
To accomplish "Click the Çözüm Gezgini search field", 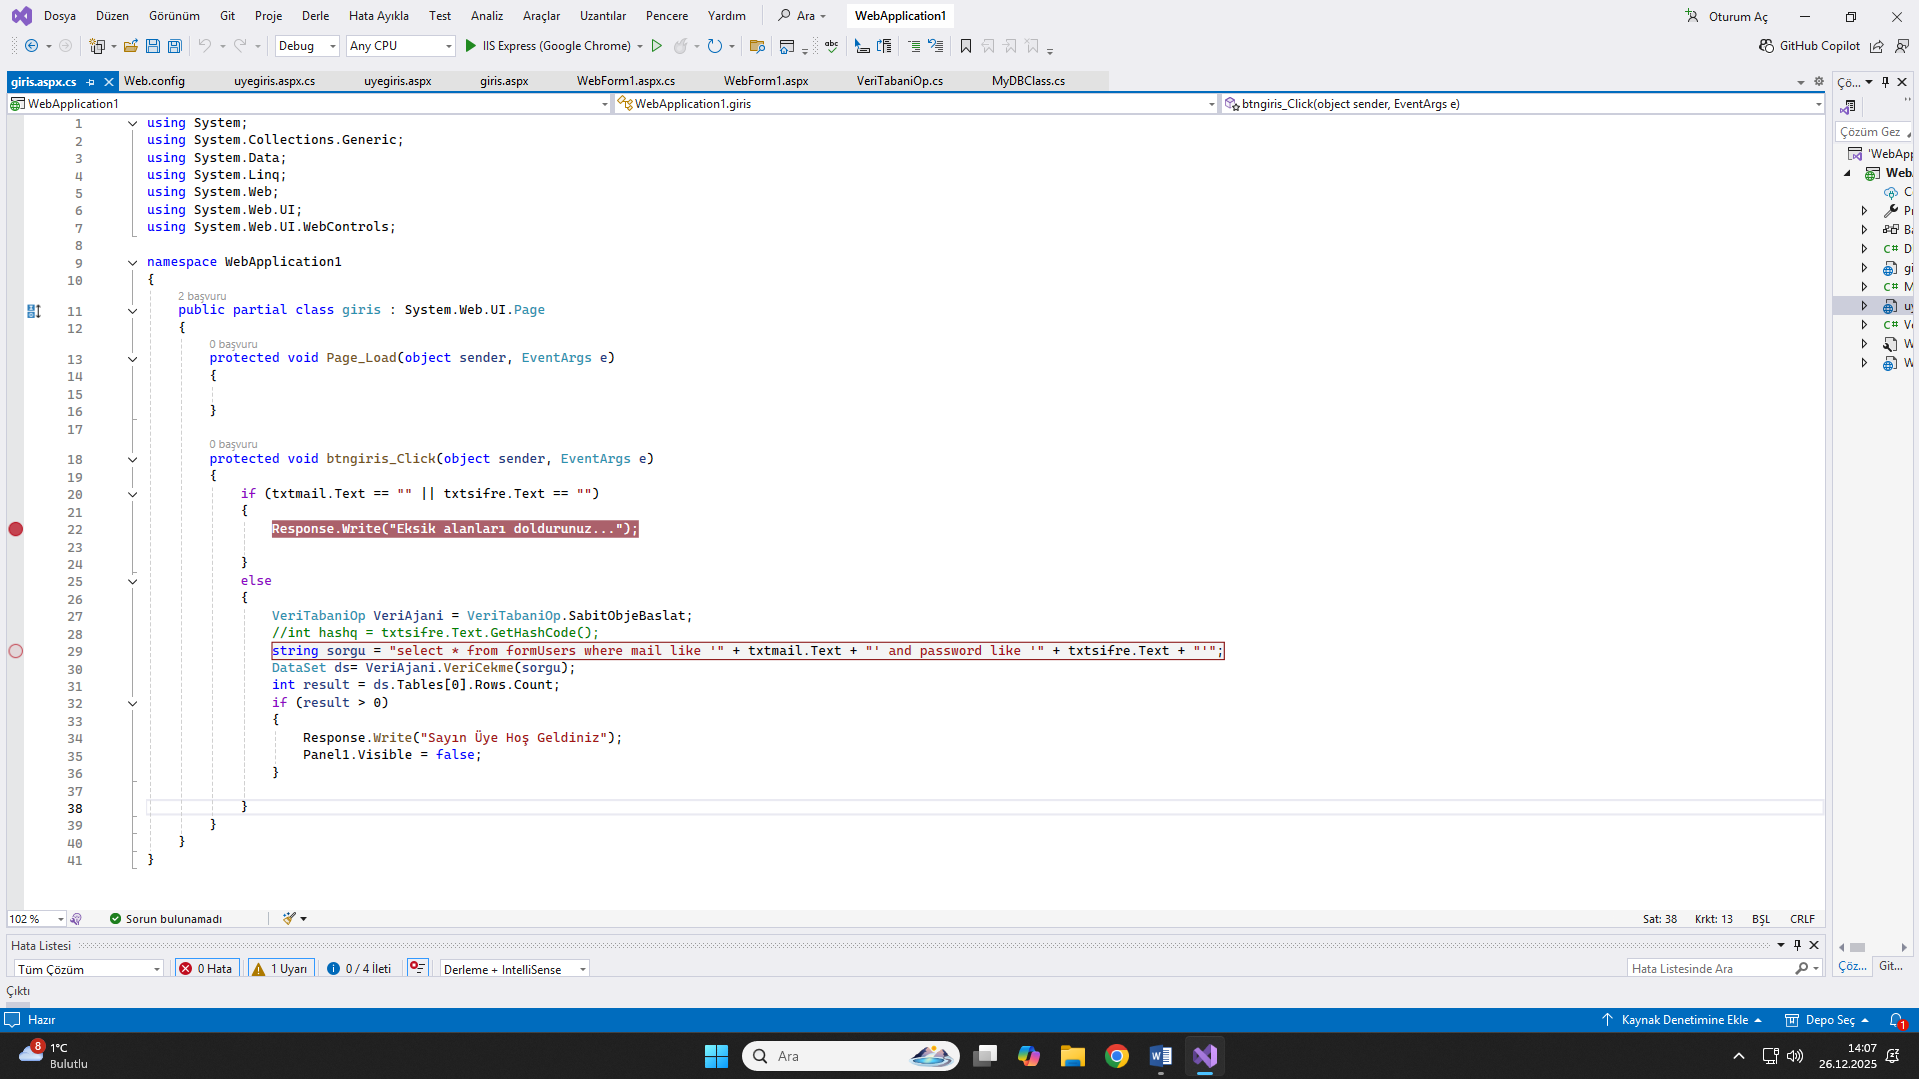I will (x=1873, y=132).
